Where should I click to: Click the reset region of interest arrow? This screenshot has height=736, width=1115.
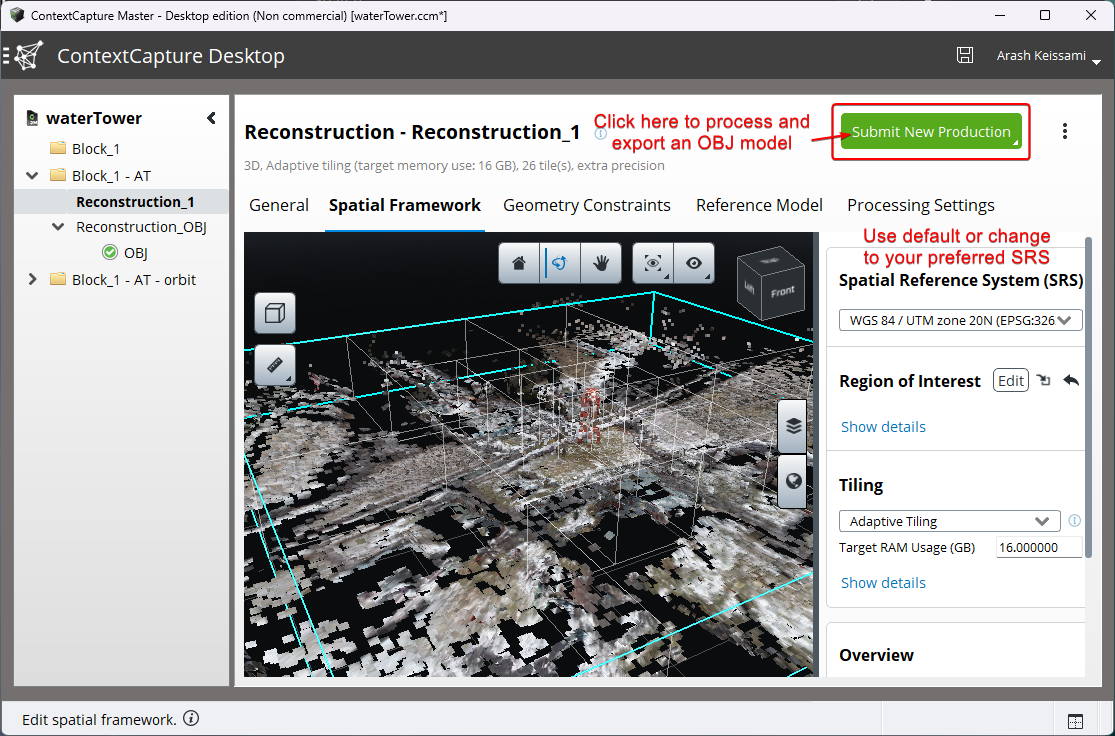[x=1071, y=380]
